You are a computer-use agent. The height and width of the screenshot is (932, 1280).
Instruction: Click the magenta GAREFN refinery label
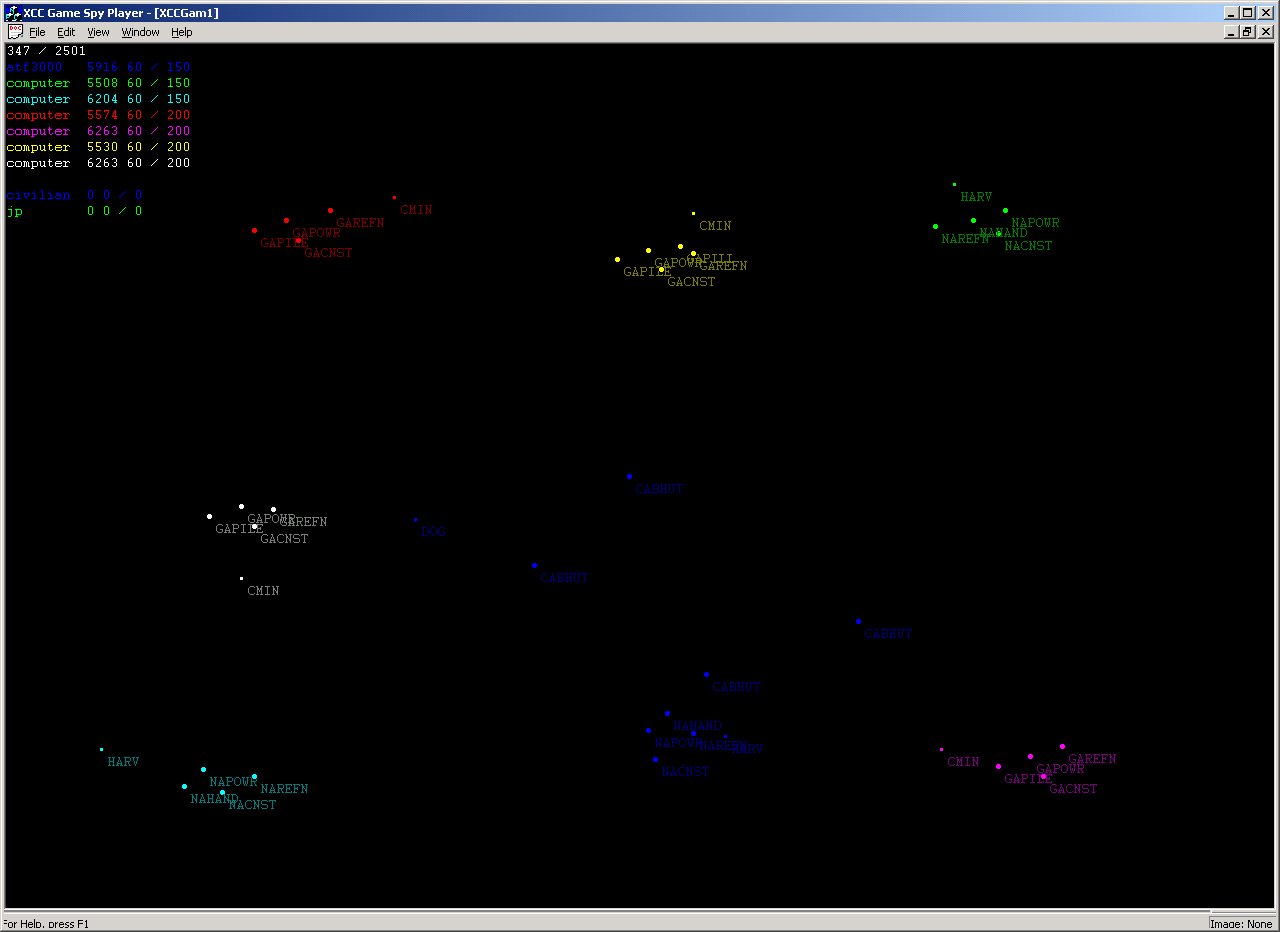[x=1092, y=760]
